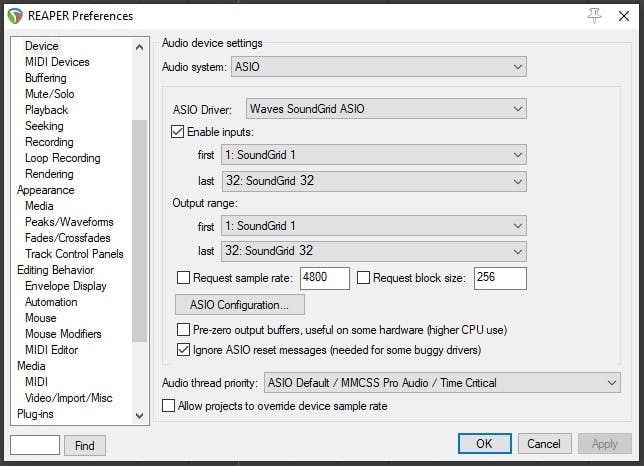Click the OK button
The width and height of the screenshot is (644, 466).
click(x=485, y=443)
